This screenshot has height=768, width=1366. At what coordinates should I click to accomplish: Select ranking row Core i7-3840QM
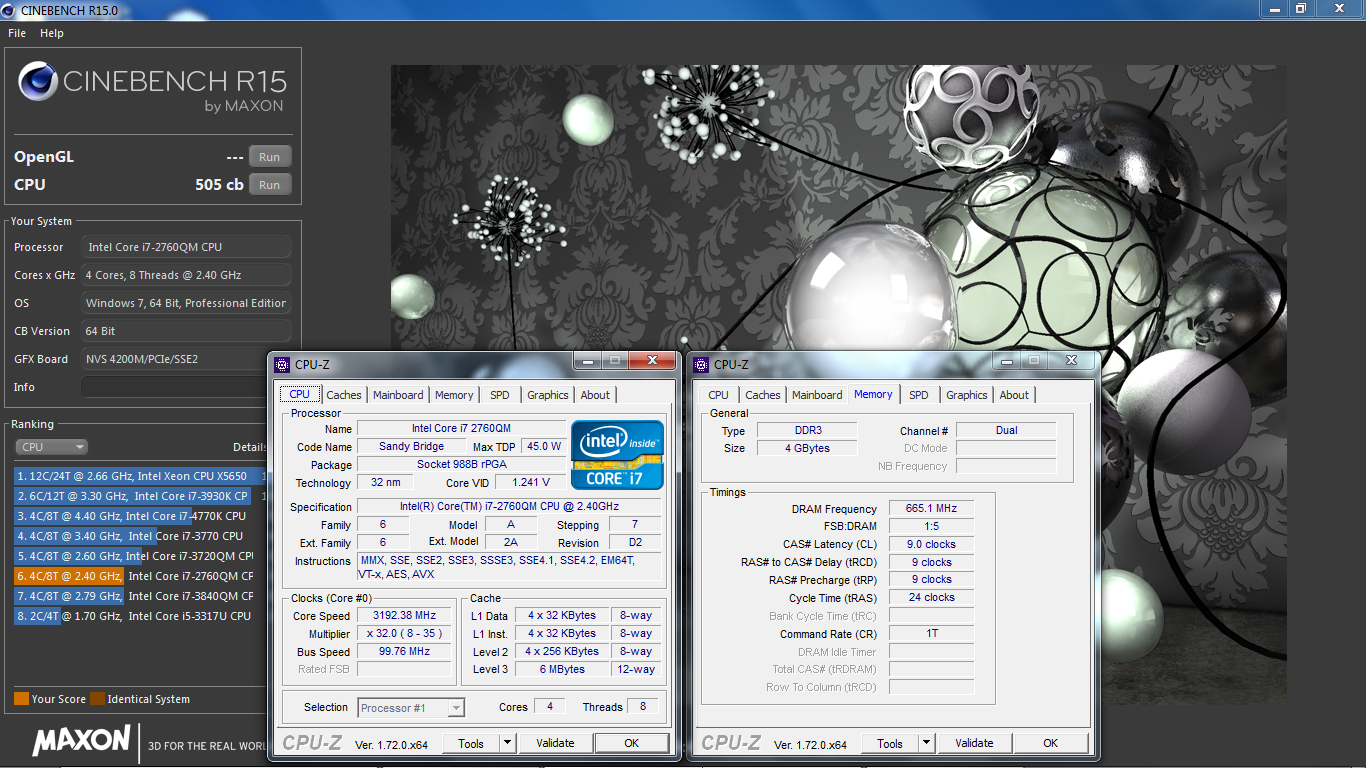pyautogui.click(x=140, y=596)
